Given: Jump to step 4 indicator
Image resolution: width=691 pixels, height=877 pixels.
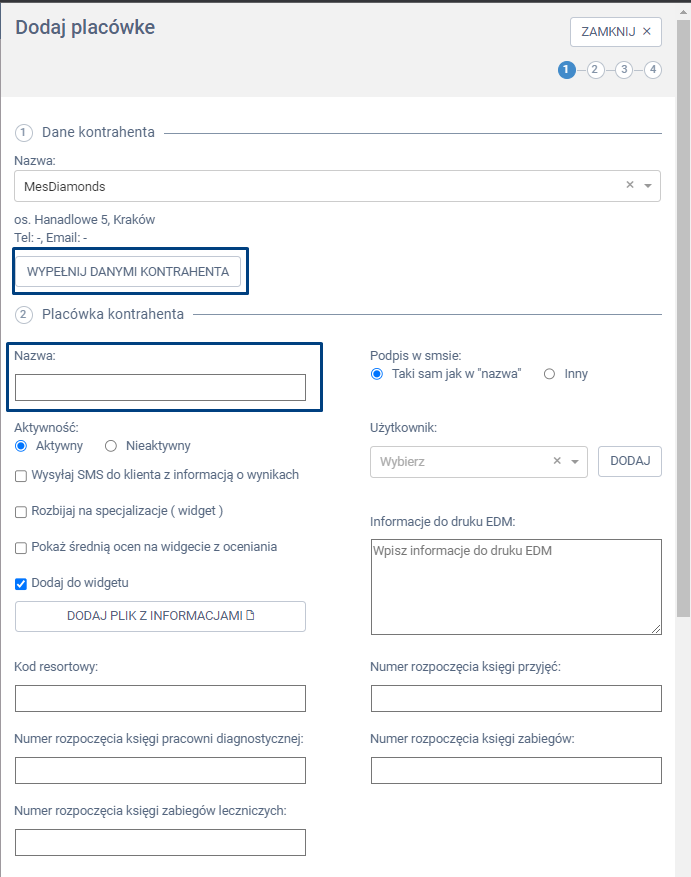Looking at the screenshot, I should [x=653, y=70].
